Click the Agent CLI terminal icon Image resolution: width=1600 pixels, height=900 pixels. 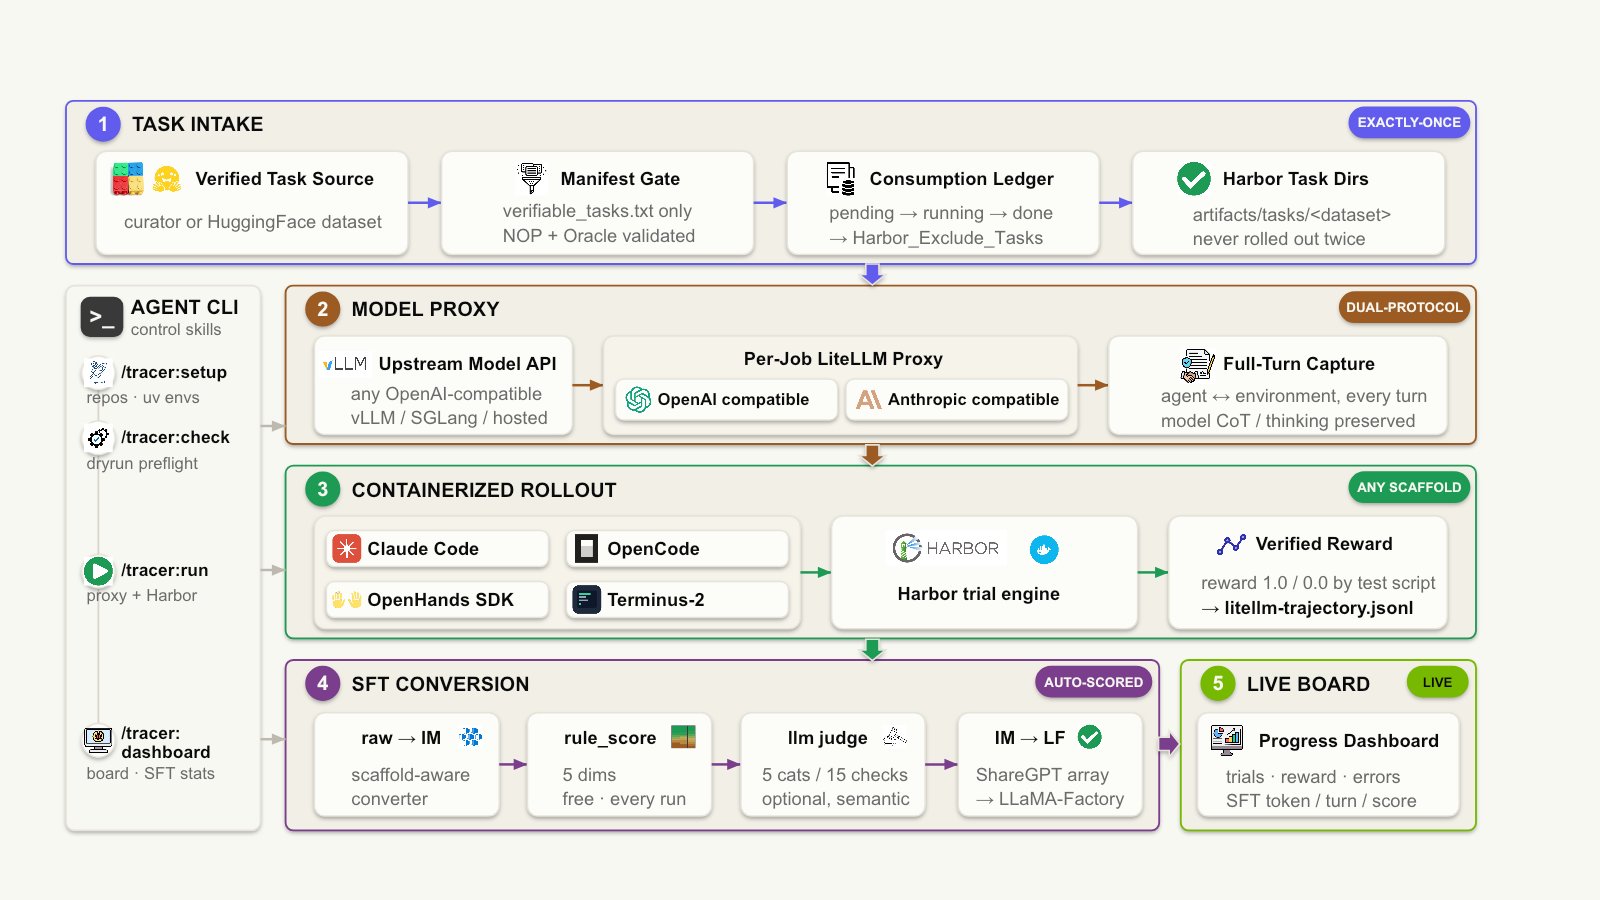[x=101, y=317]
